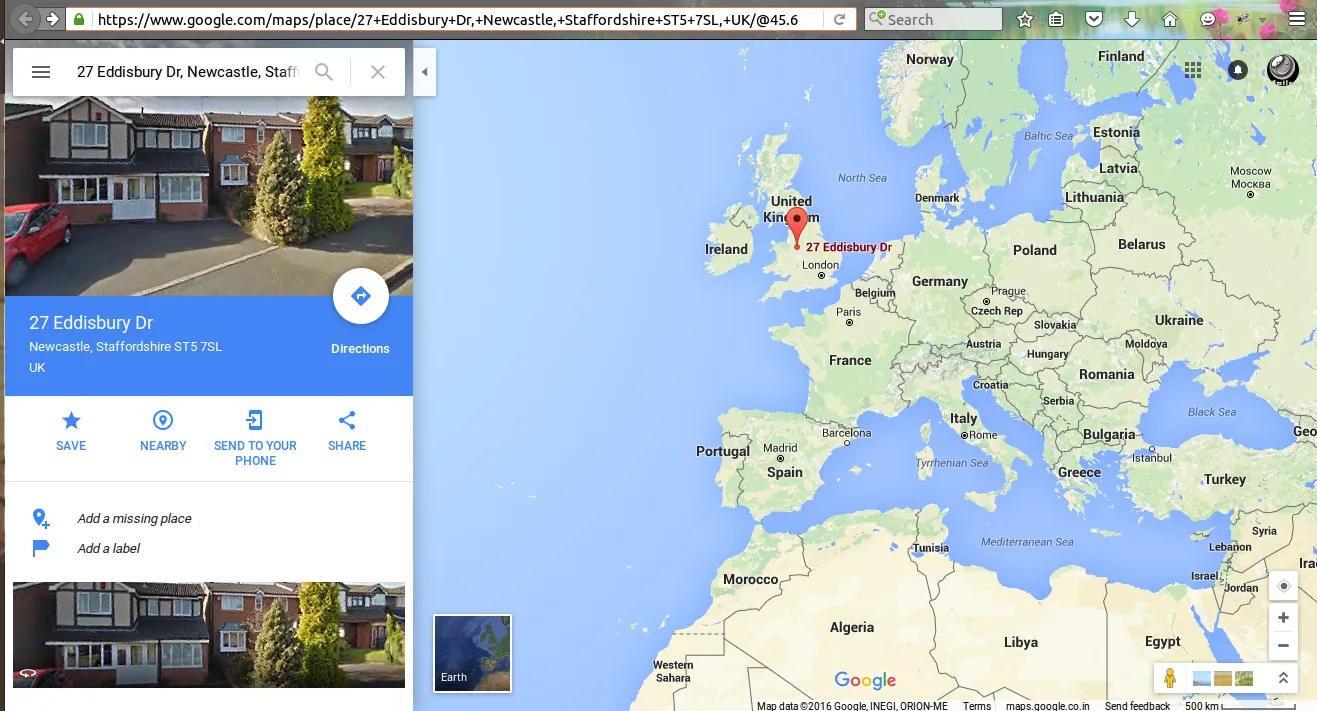Click the header street photo of the house
The width and height of the screenshot is (1317, 711).
209,196
